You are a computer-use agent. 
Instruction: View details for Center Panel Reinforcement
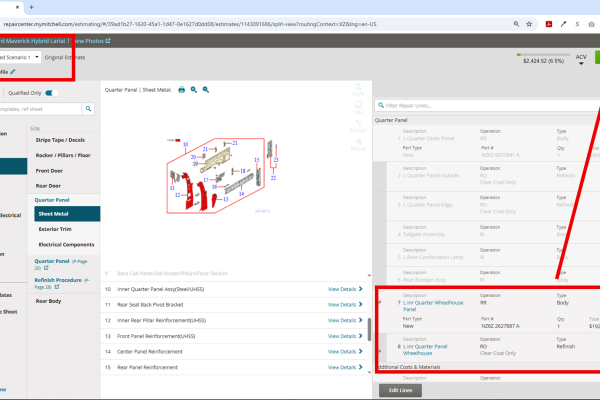(345, 352)
